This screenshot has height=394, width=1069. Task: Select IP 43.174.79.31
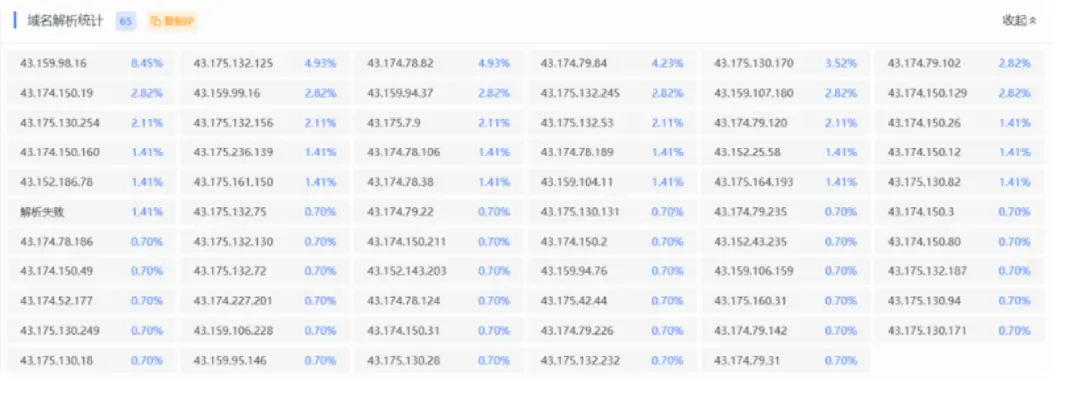point(747,361)
